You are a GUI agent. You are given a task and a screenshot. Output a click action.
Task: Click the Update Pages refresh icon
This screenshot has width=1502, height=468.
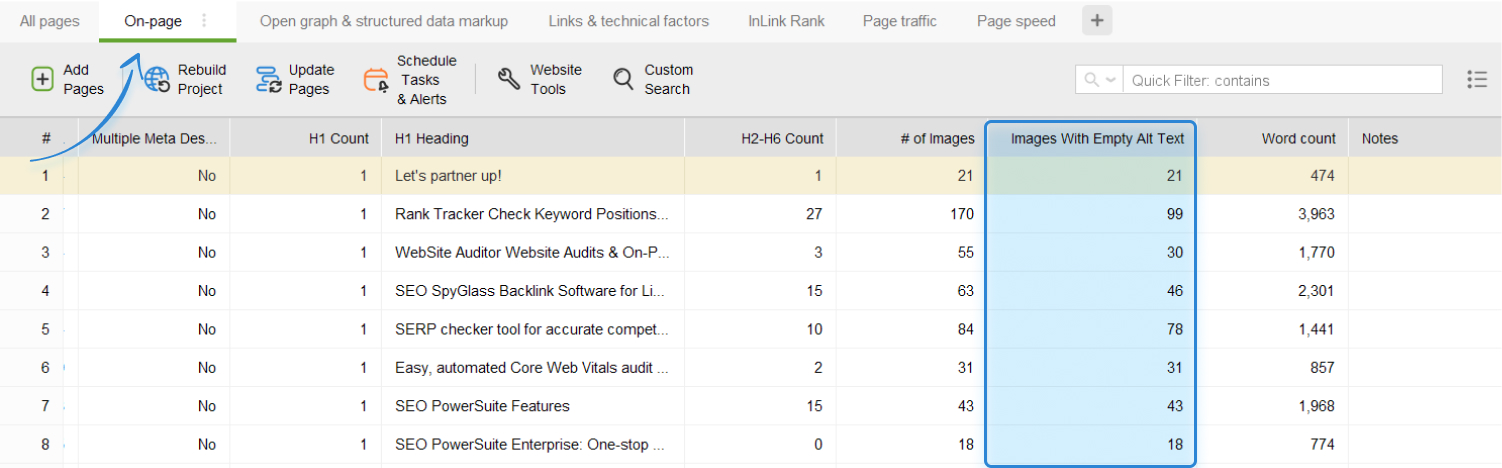click(x=268, y=80)
